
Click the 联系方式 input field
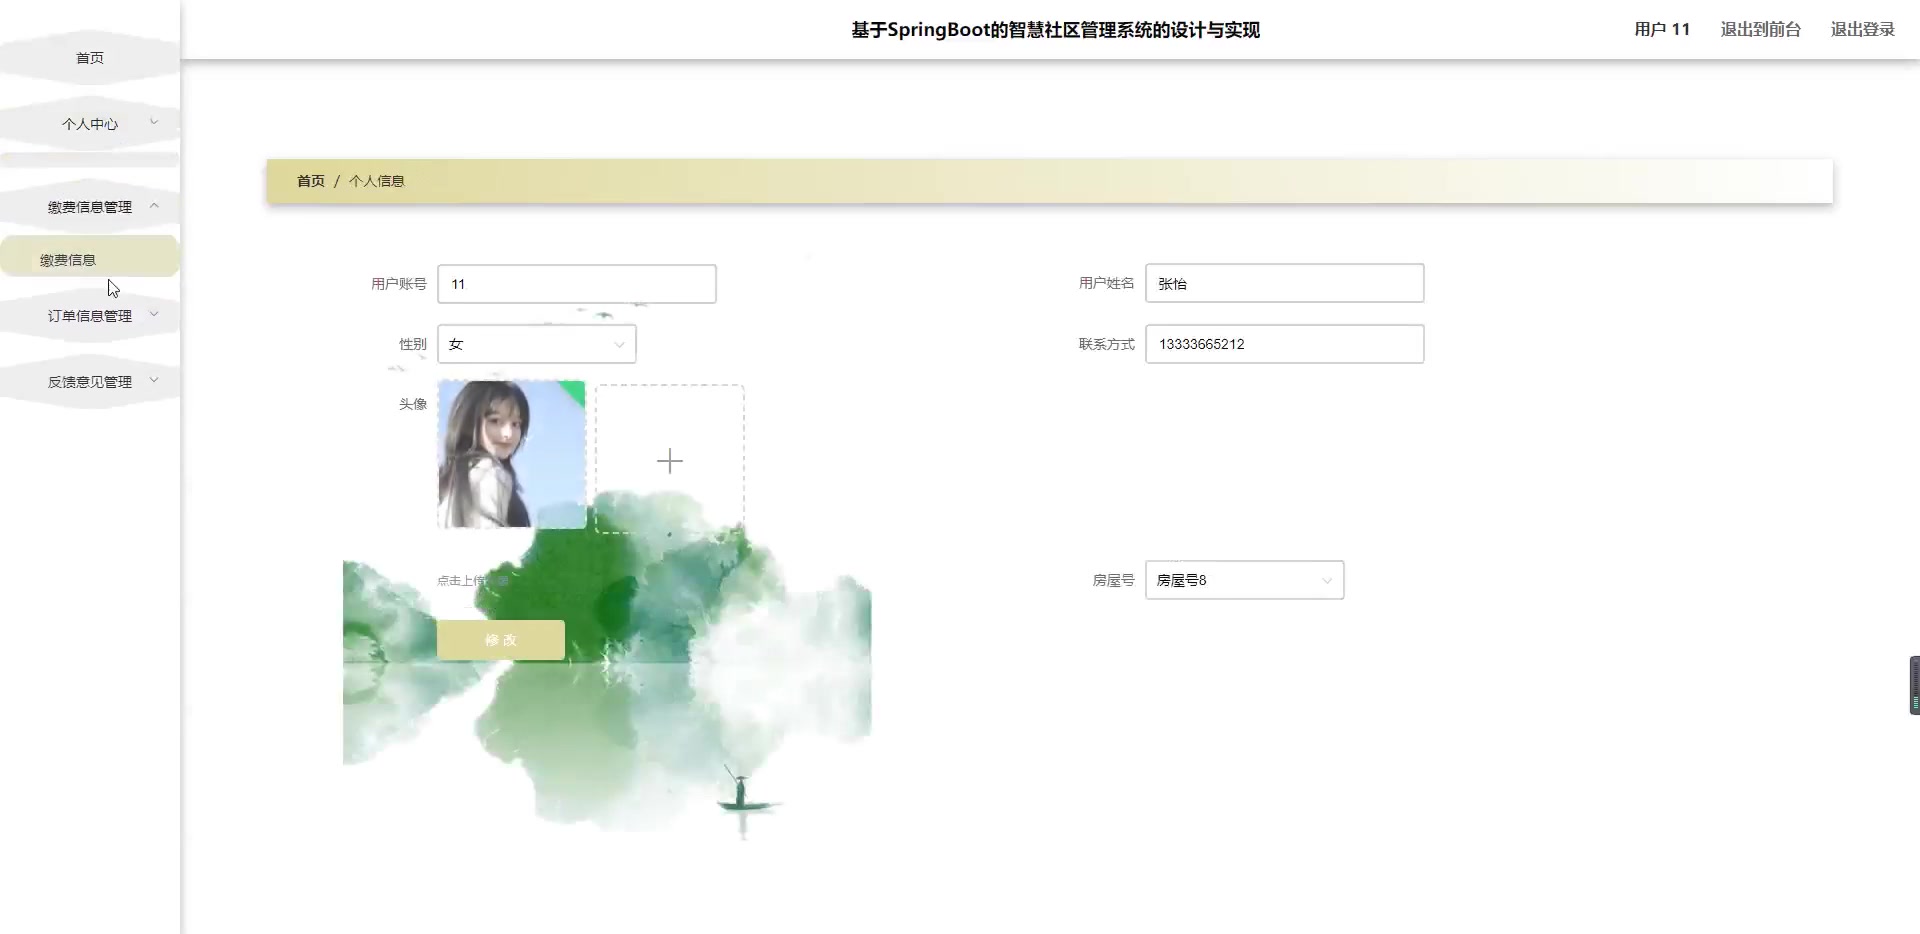click(1285, 344)
